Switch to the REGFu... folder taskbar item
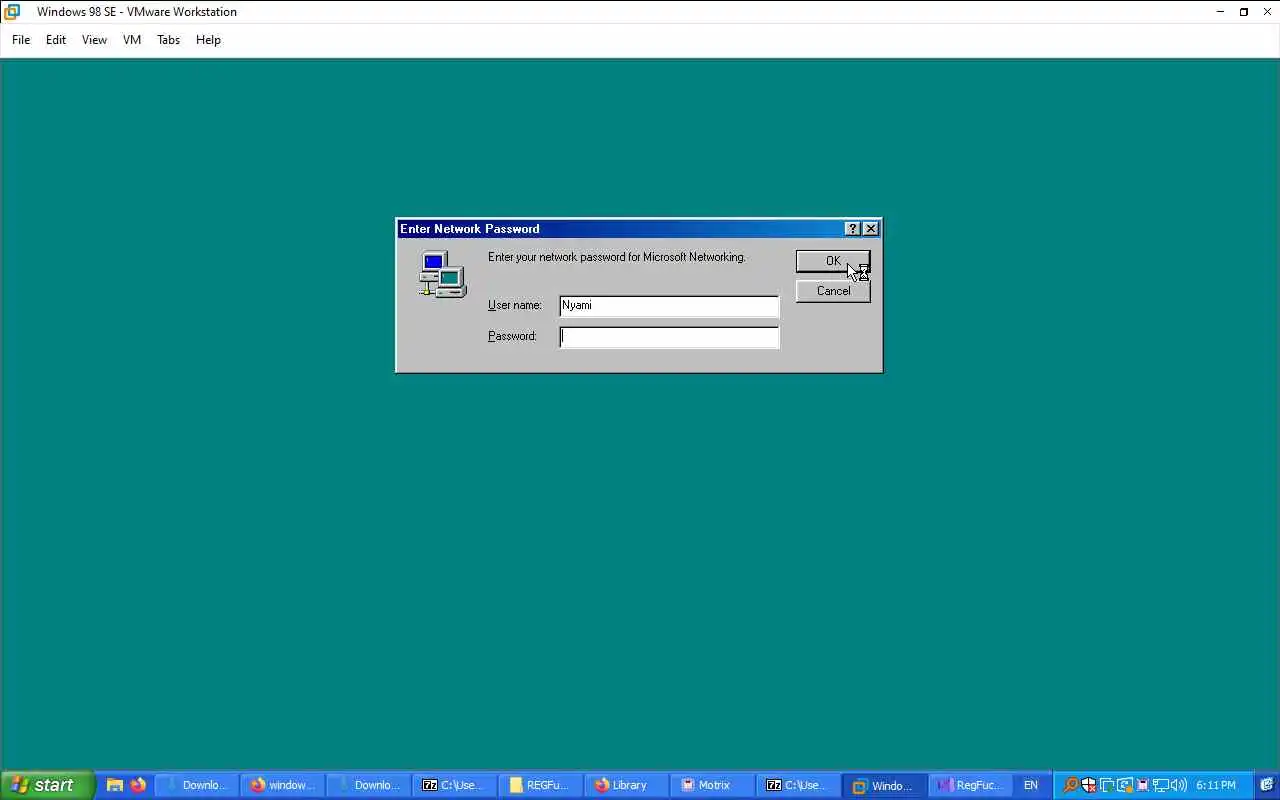1280x800 pixels. tap(540, 785)
